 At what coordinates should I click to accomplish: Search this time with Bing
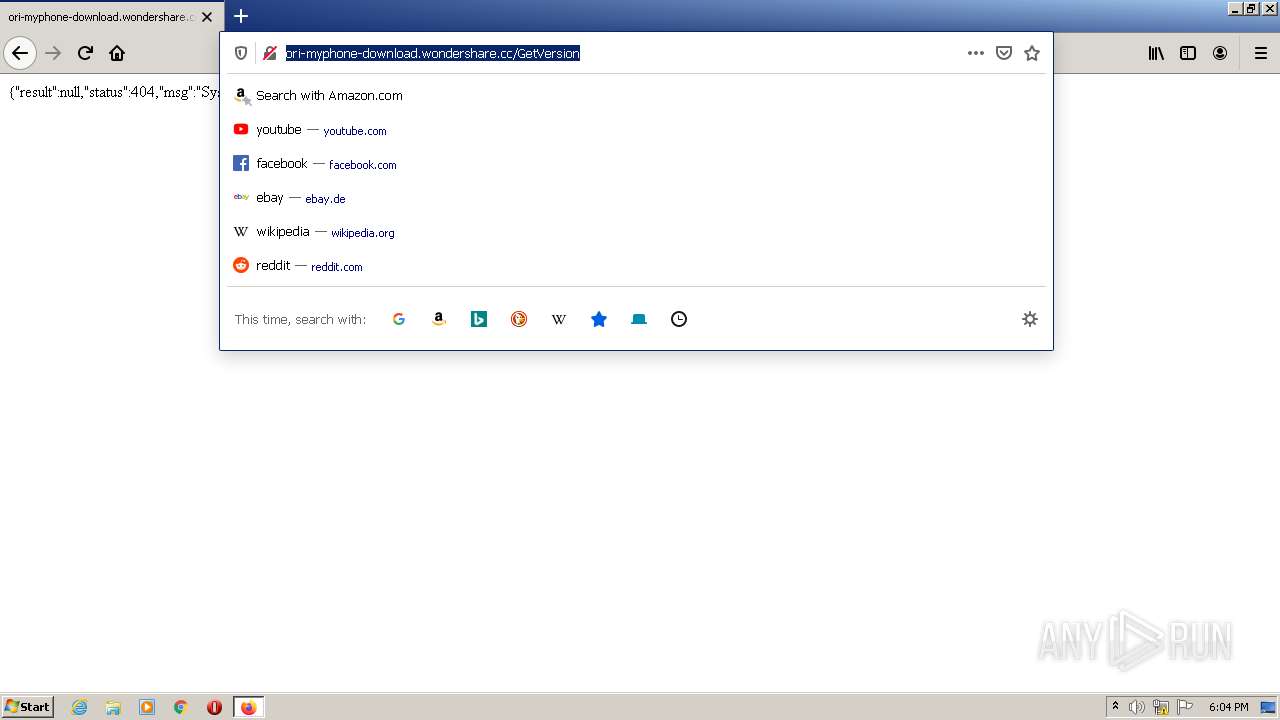click(x=479, y=319)
